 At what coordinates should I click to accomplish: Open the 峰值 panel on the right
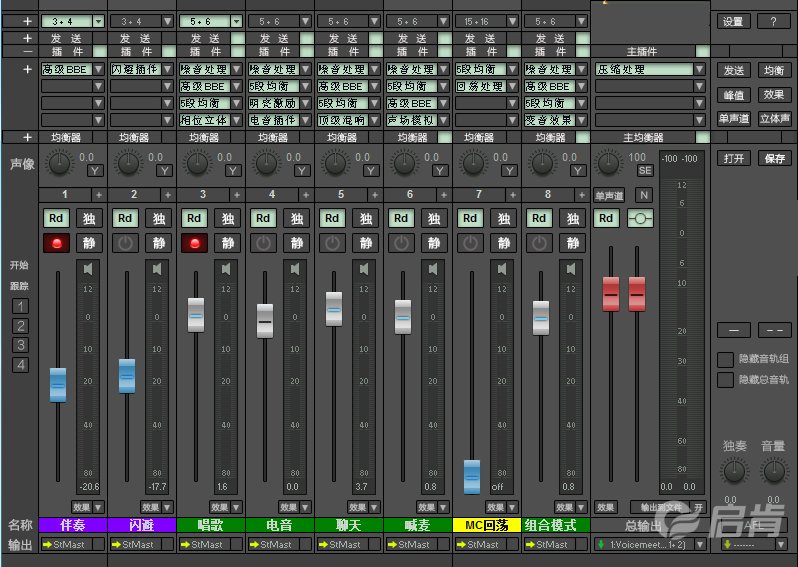click(x=733, y=95)
